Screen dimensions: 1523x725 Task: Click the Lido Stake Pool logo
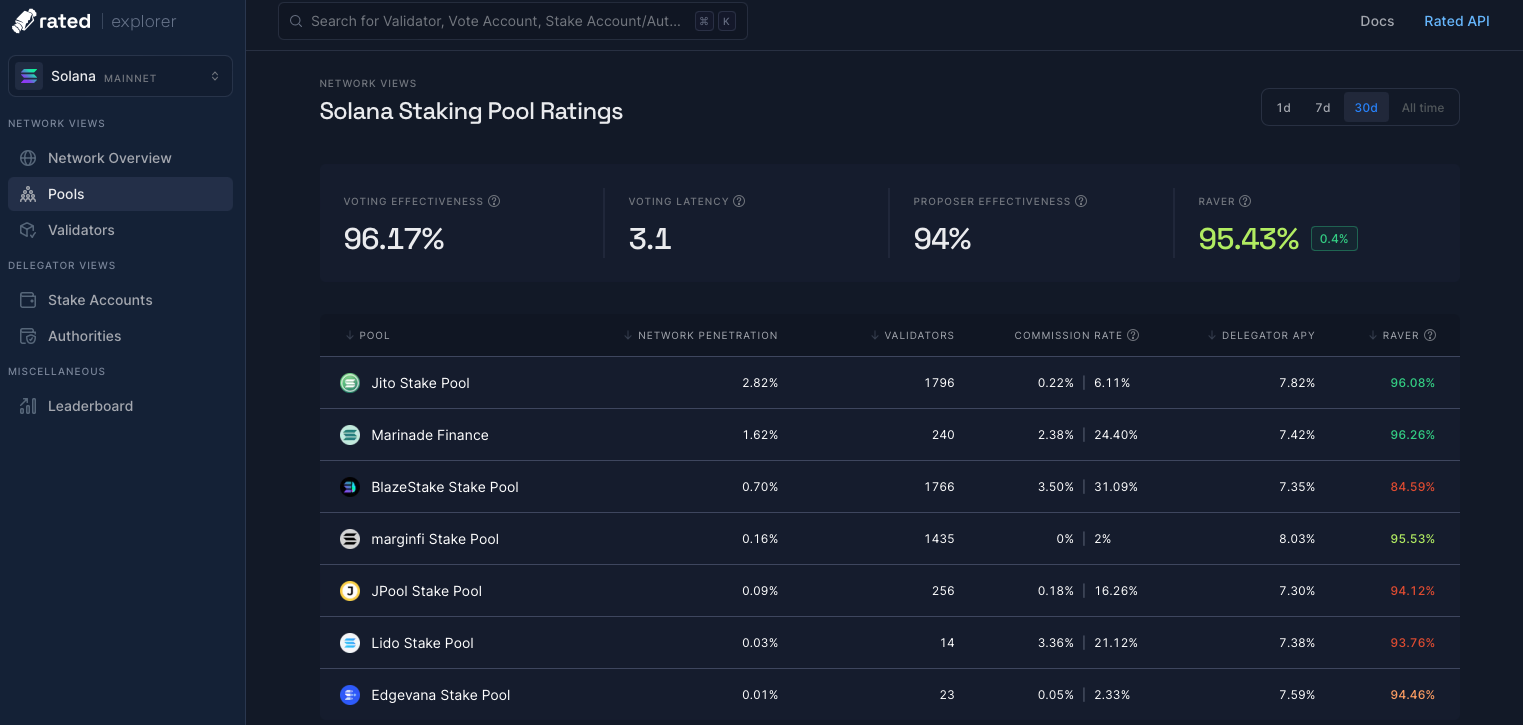[350, 643]
